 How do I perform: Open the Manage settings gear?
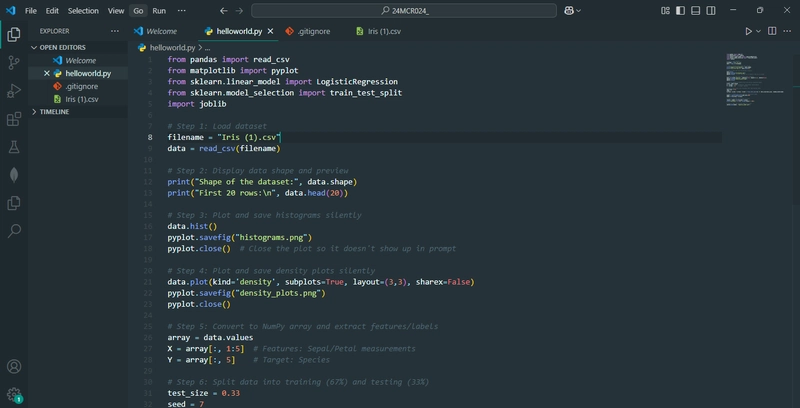coord(14,394)
